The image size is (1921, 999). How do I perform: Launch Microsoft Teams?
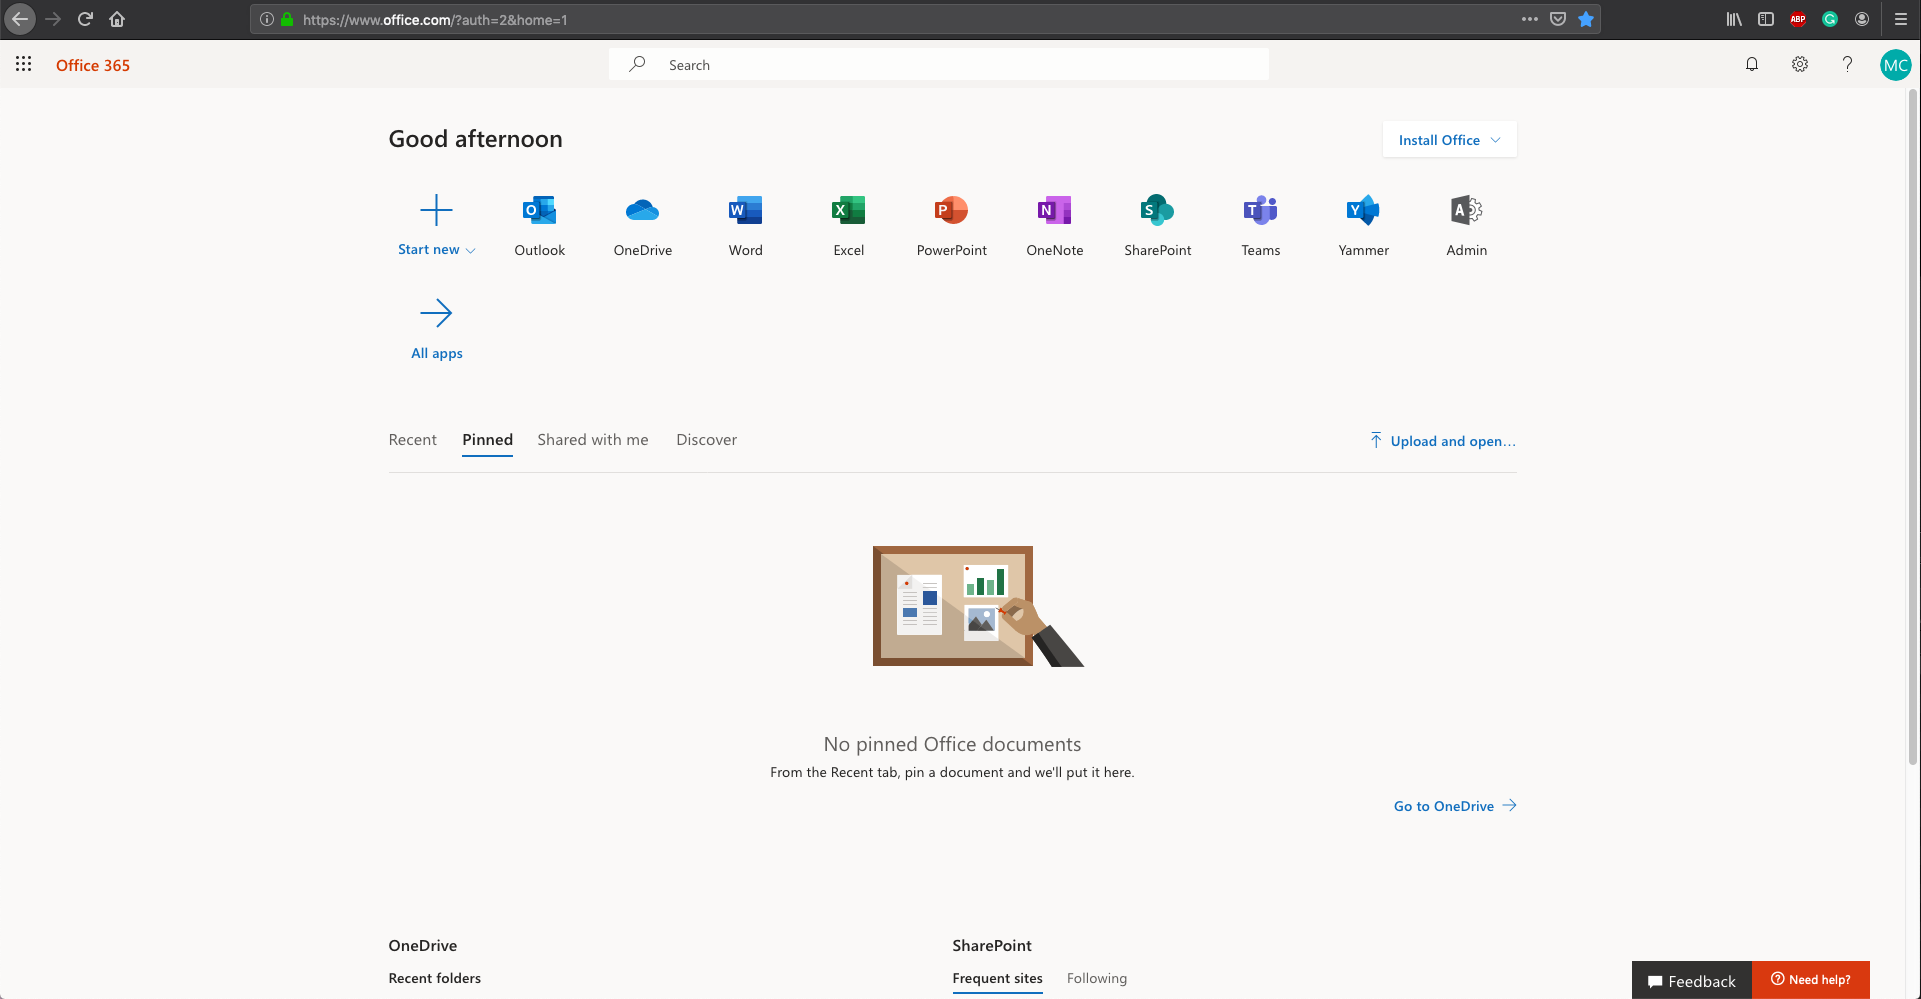pyautogui.click(x=1260, y=210)
